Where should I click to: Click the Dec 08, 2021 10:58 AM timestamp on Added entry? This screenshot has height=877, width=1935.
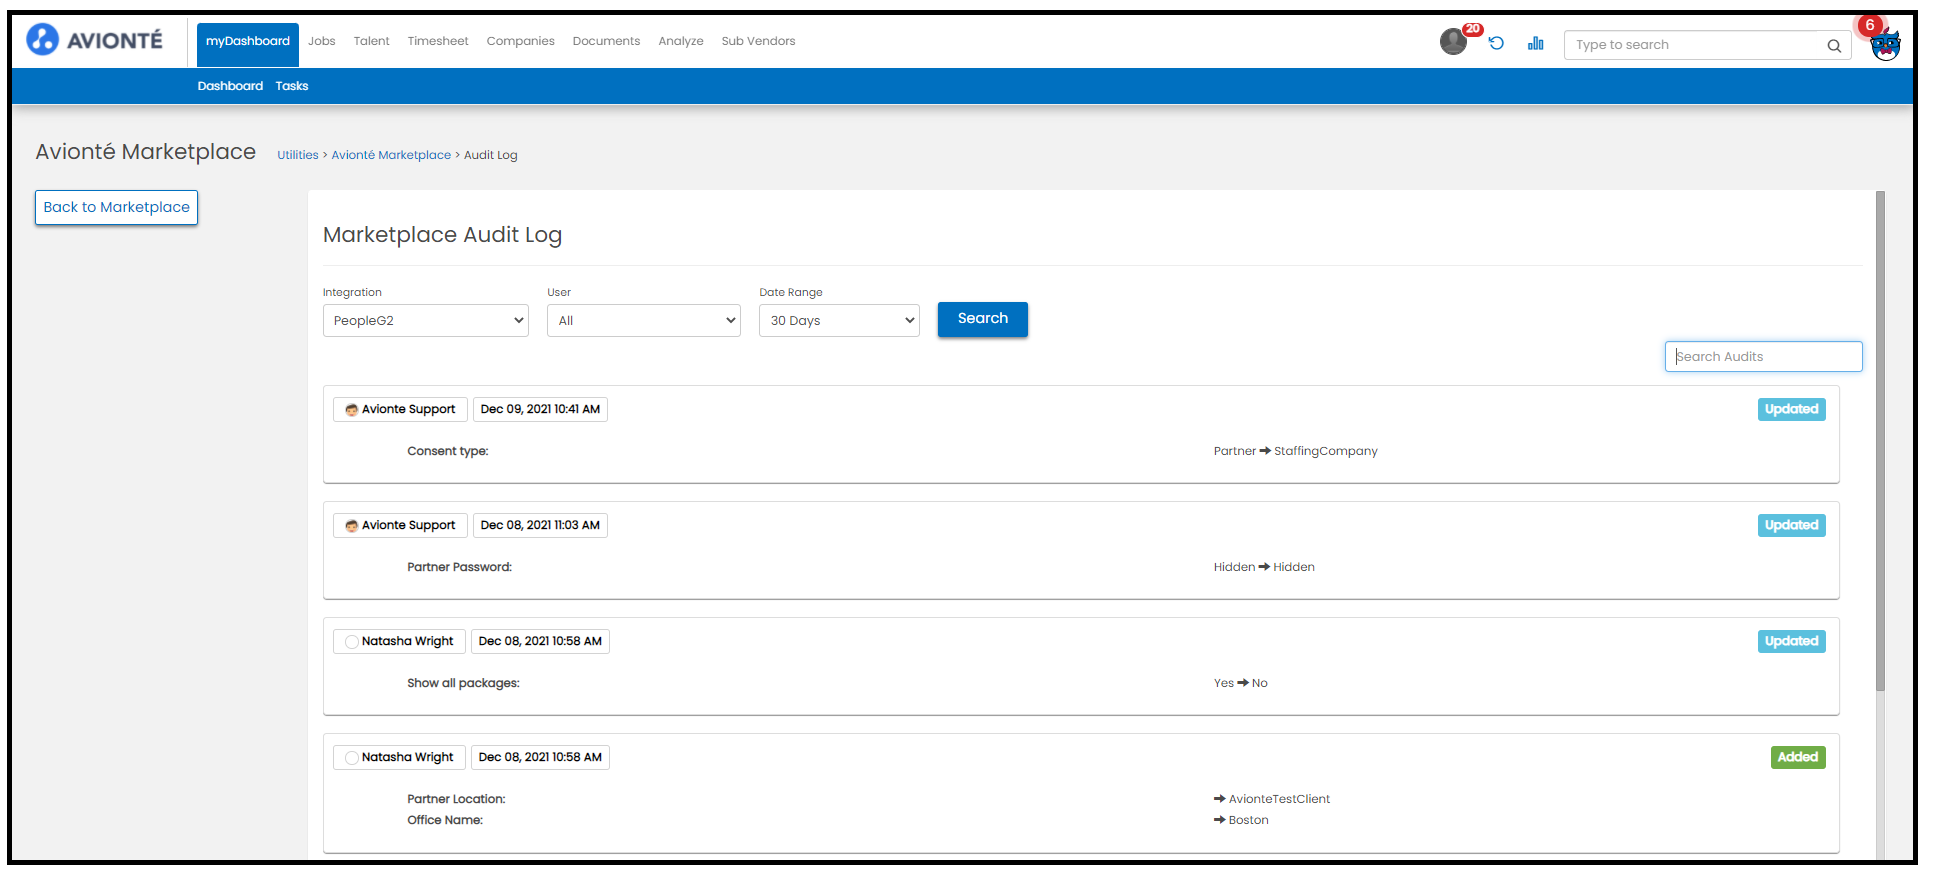click(x=540, y=757)
